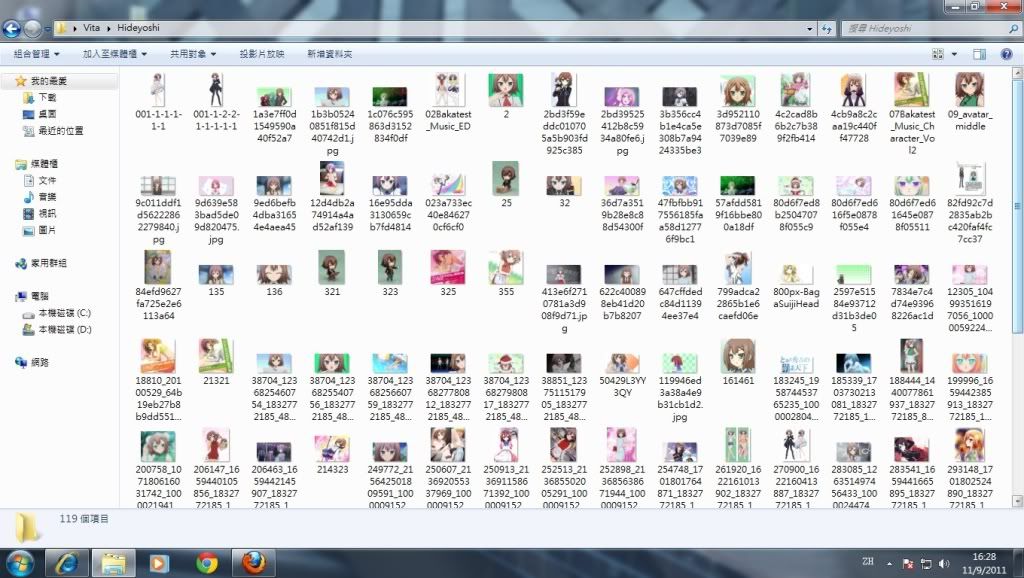The image size is (1024, 578).
Task: Open the volume control in system tray
Action: click(944, 563)
